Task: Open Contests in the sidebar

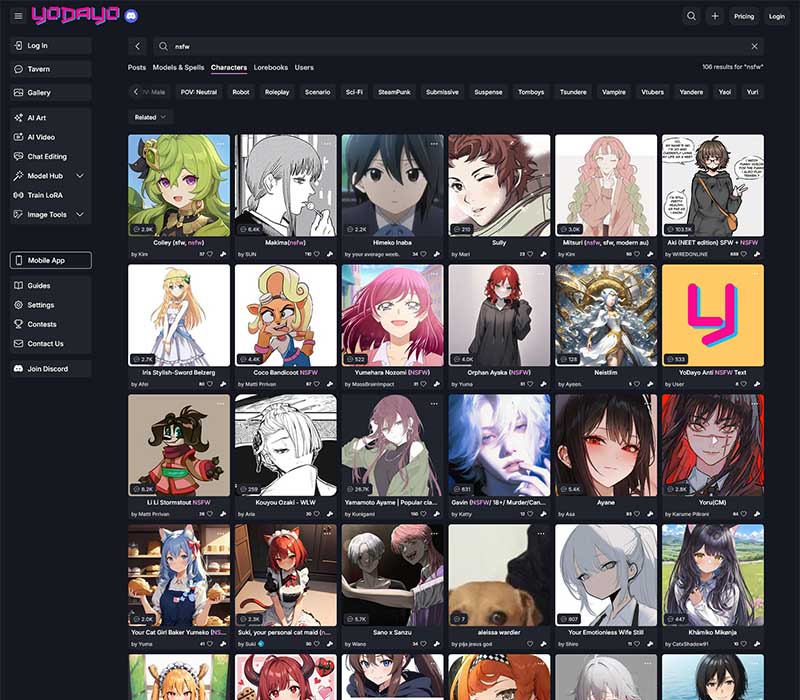Action: 51,324
